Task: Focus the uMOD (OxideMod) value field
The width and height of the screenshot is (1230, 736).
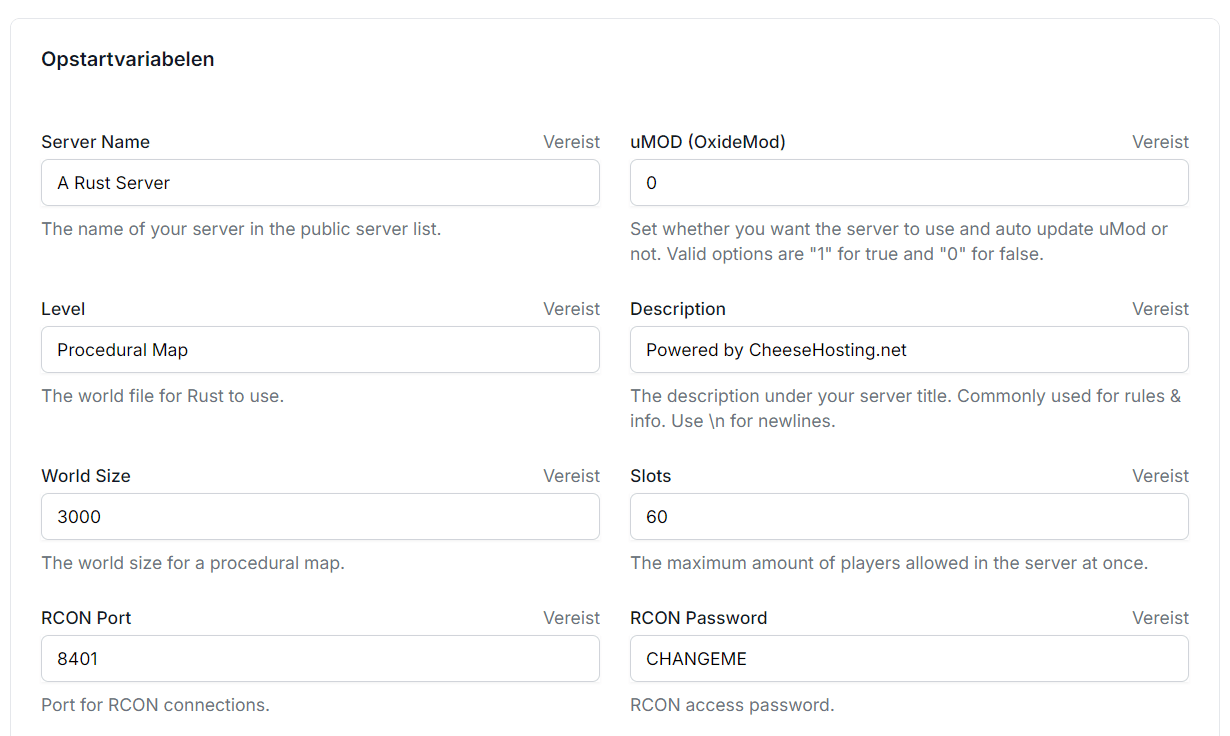Action: point(908,183)
